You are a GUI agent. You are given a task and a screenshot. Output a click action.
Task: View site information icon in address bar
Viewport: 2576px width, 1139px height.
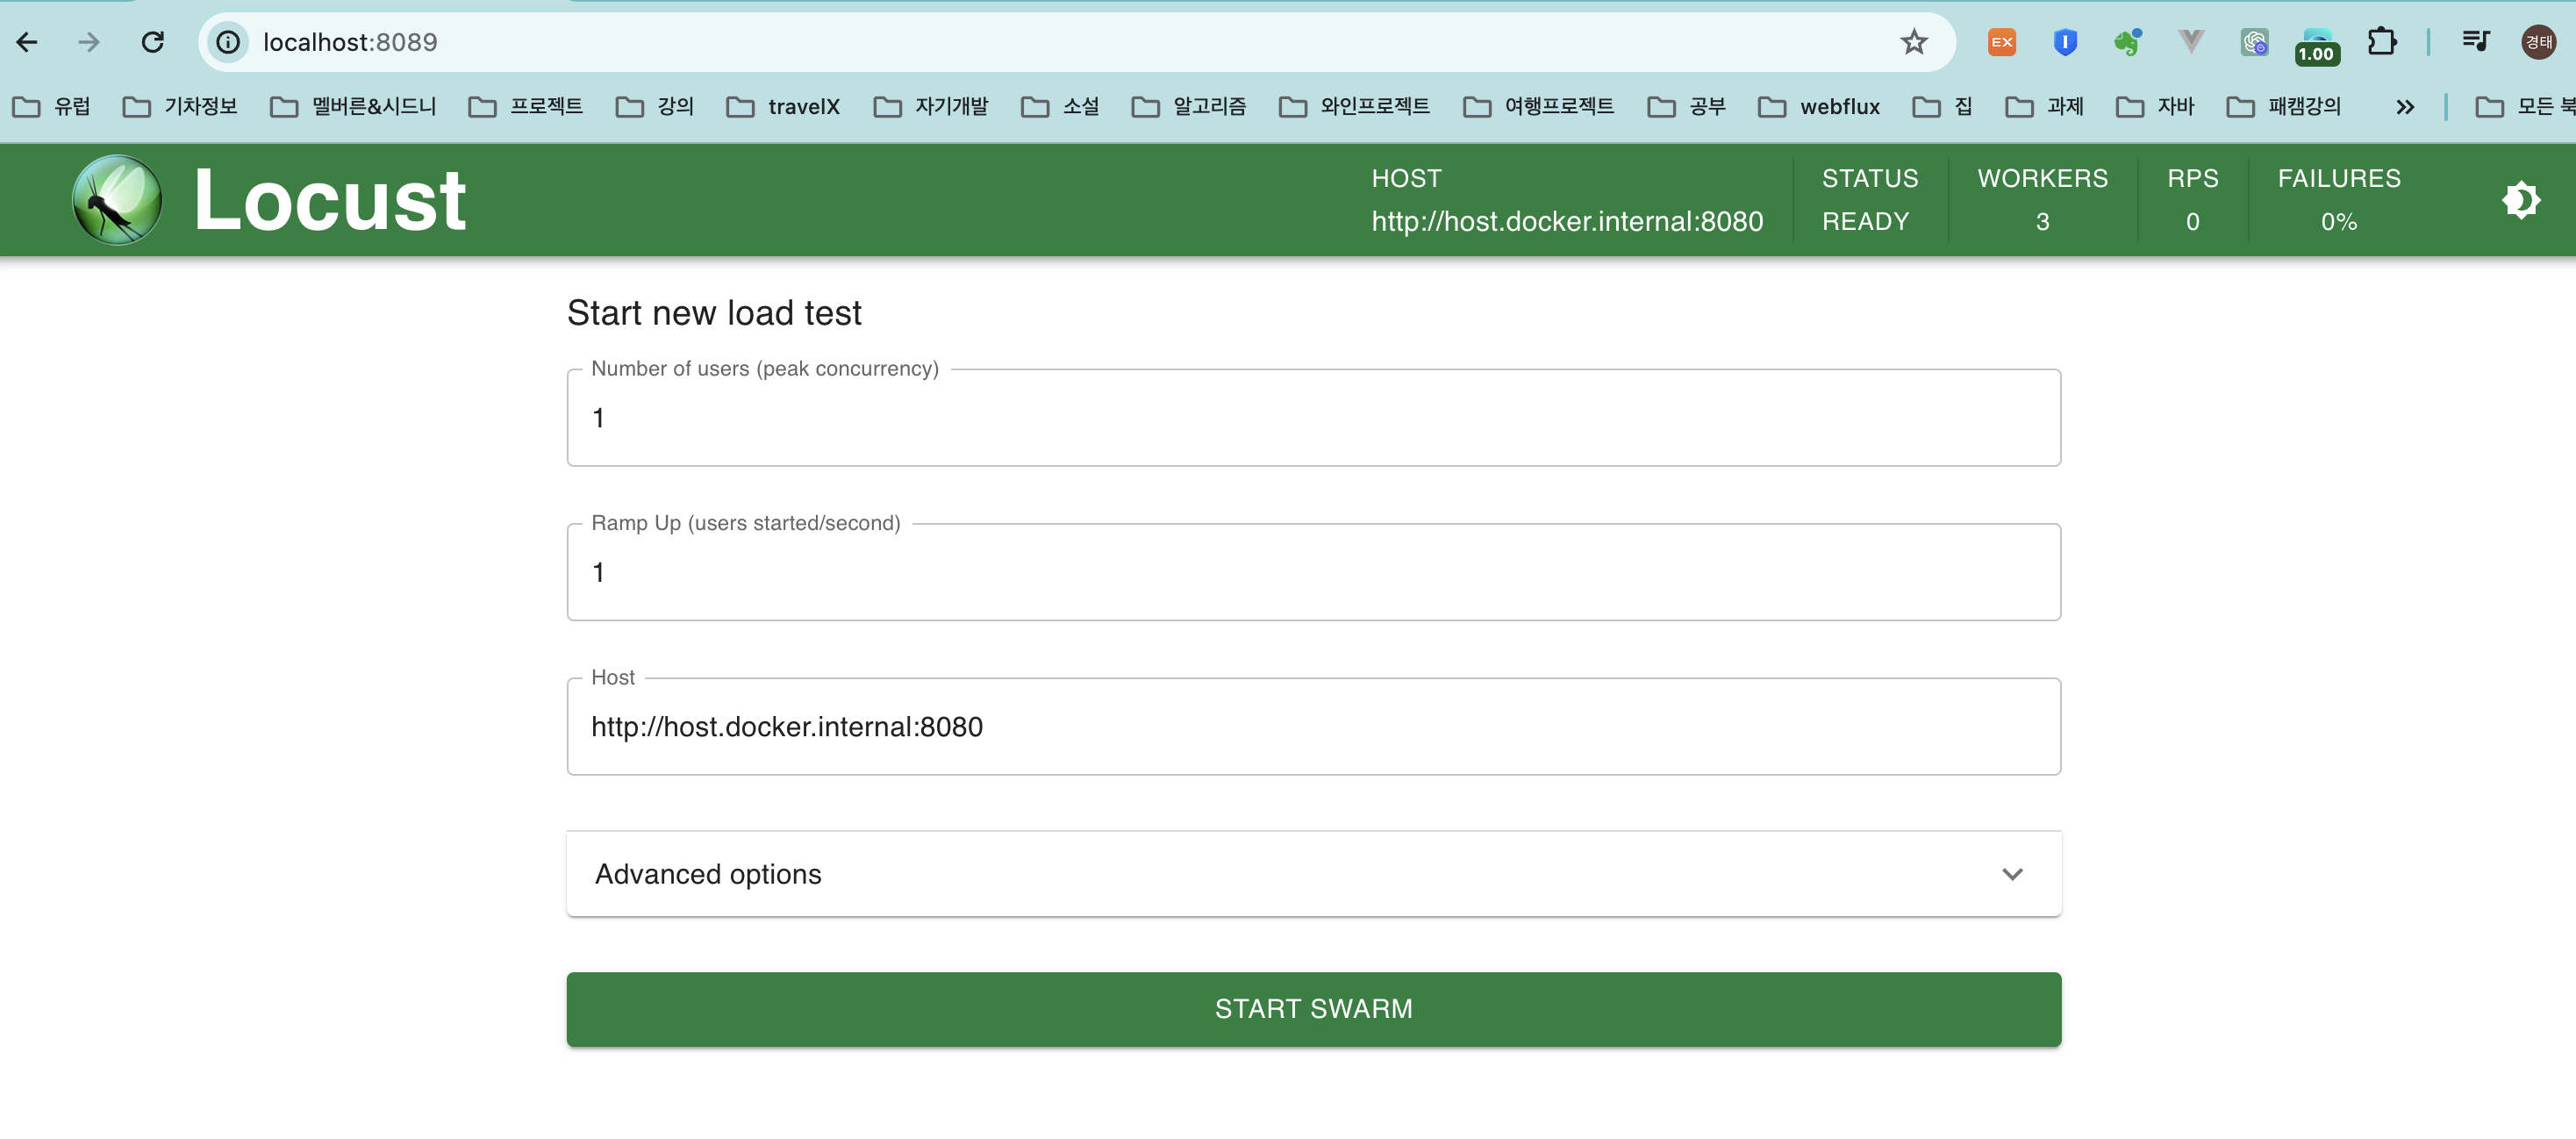point(228,42)
